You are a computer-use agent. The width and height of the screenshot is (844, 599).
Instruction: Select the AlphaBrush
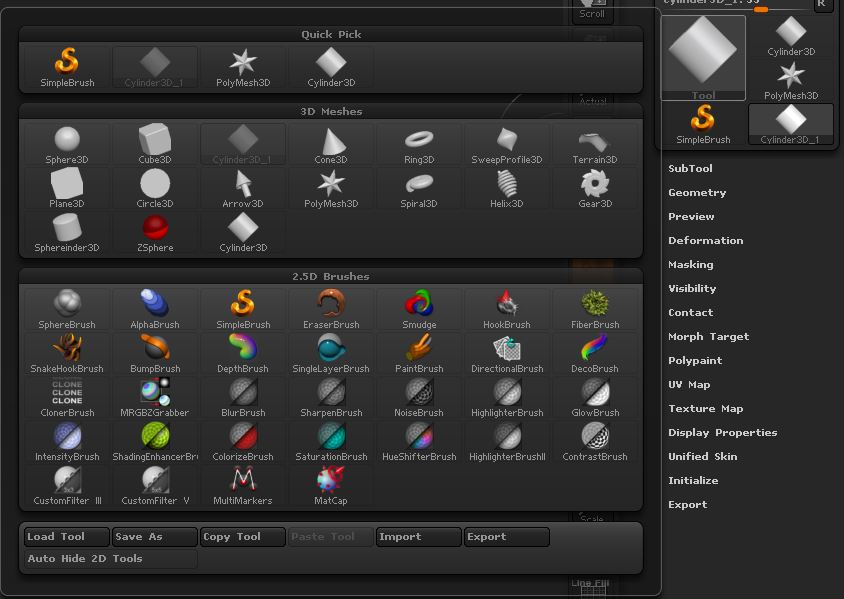pos(155,309)
